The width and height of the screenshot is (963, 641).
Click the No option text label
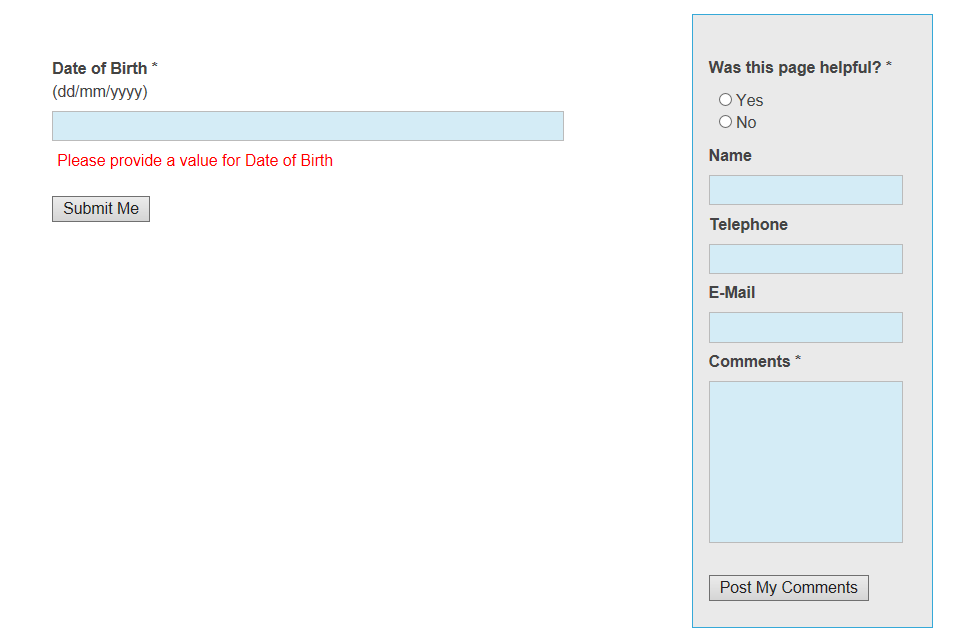coord(746,123)
